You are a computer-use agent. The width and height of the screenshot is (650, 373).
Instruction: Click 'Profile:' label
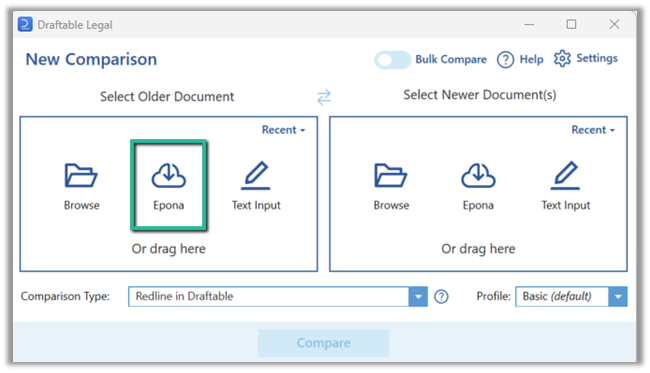pos(493,296)
